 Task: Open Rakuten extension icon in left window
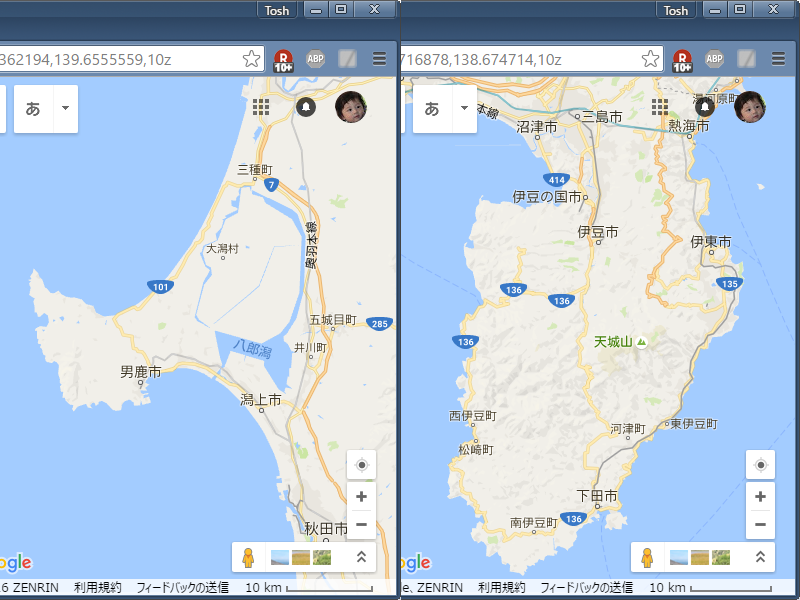point(283,61)
